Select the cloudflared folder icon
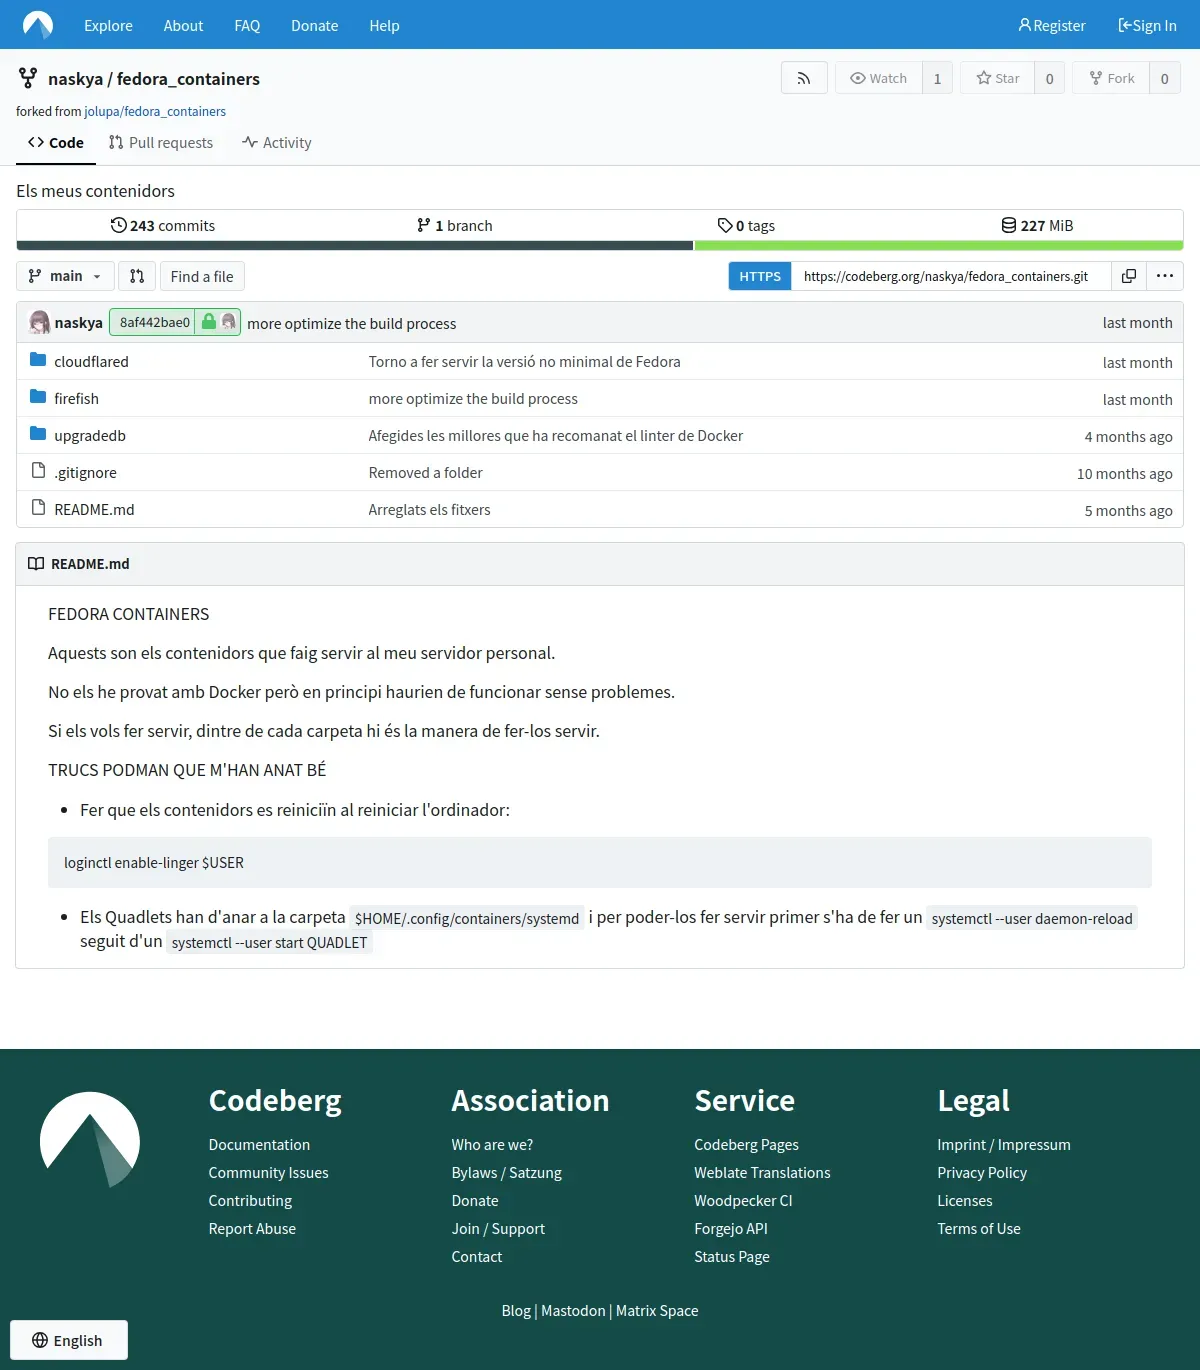This screenshot has height=1370, width=1200. point(38,360)
